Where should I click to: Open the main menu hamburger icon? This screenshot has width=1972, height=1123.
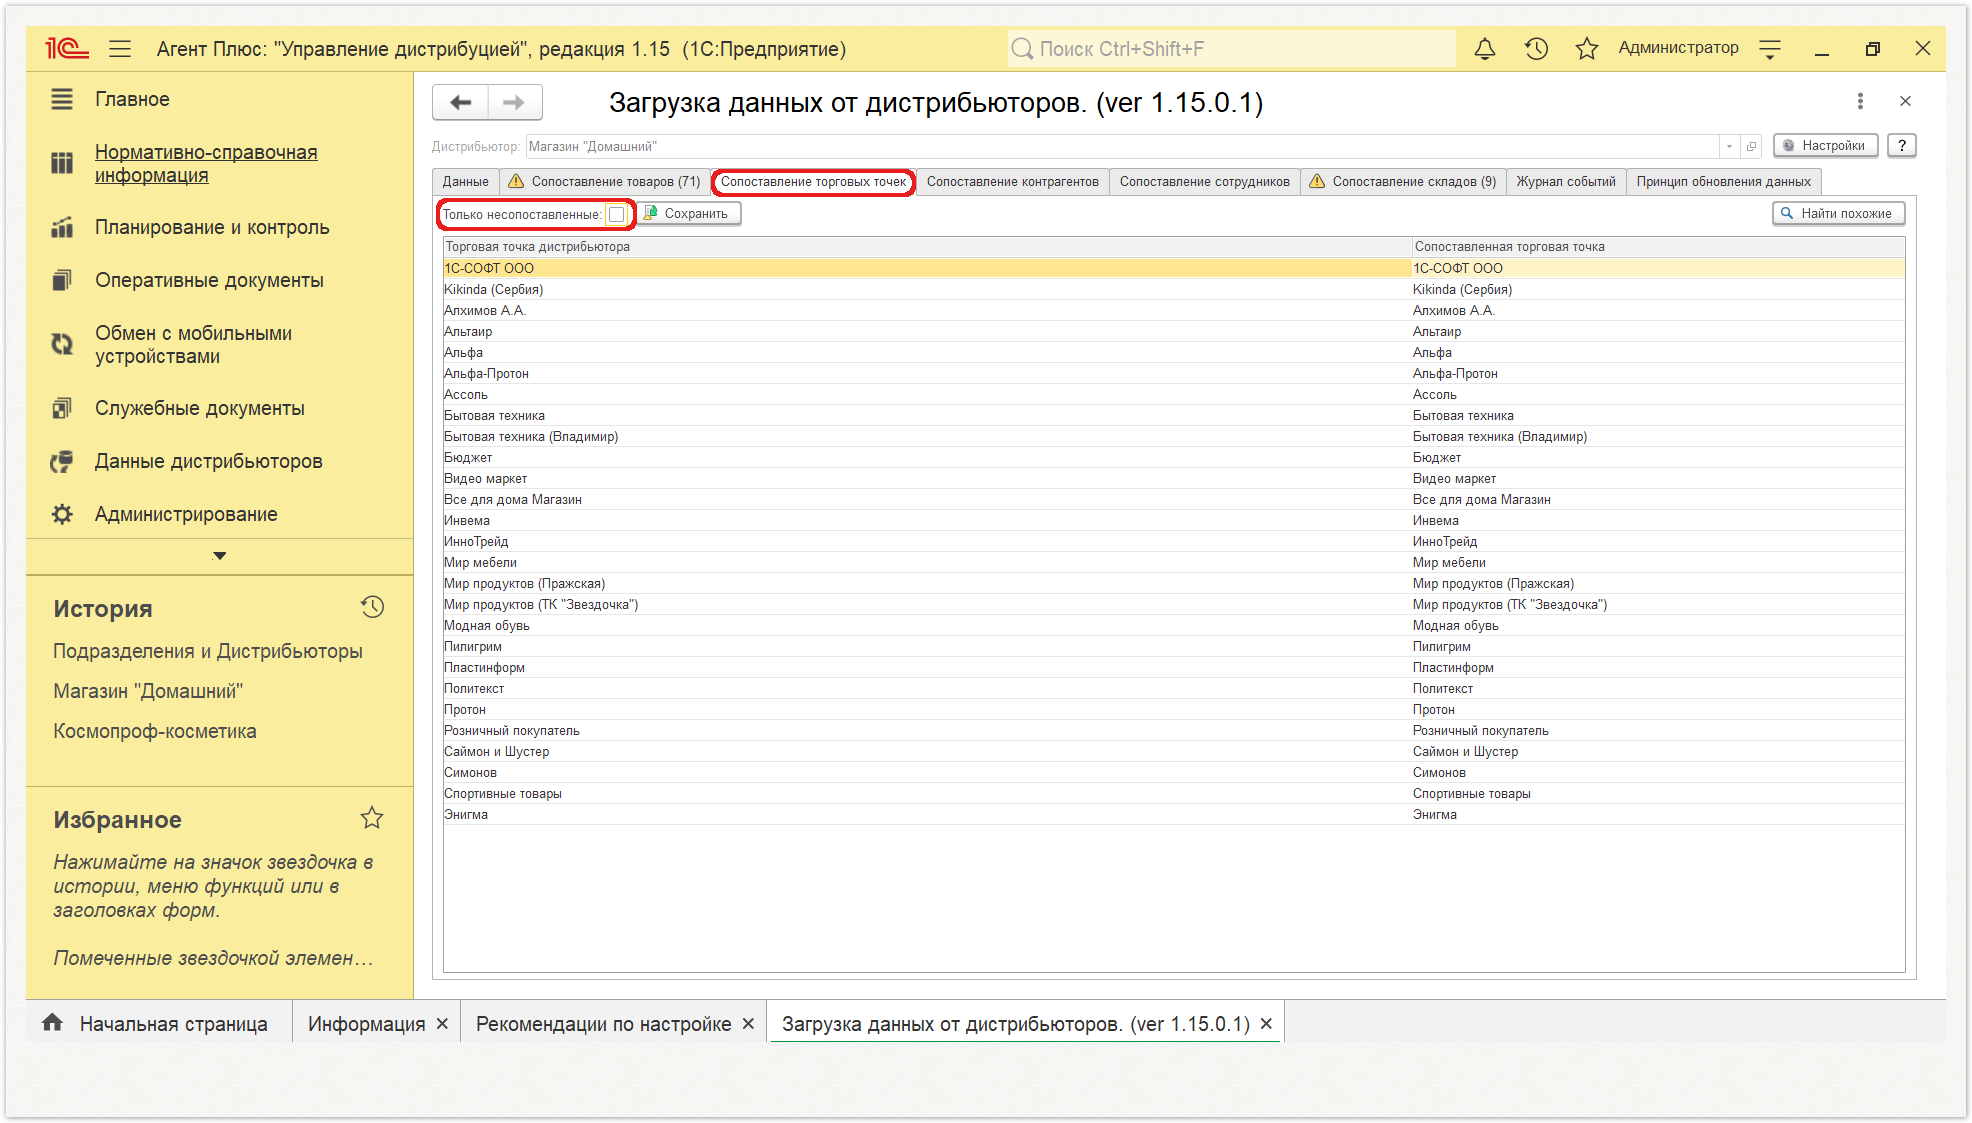pyautogui.click(x=120, y=48)
